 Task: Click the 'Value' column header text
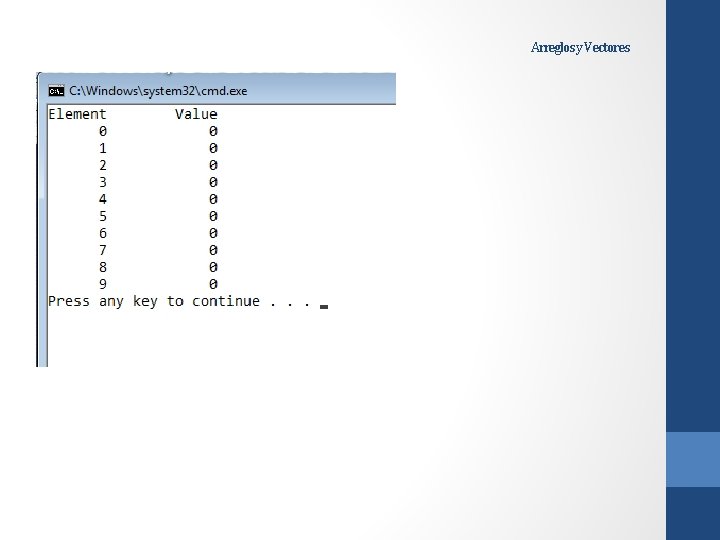[196, 114]
